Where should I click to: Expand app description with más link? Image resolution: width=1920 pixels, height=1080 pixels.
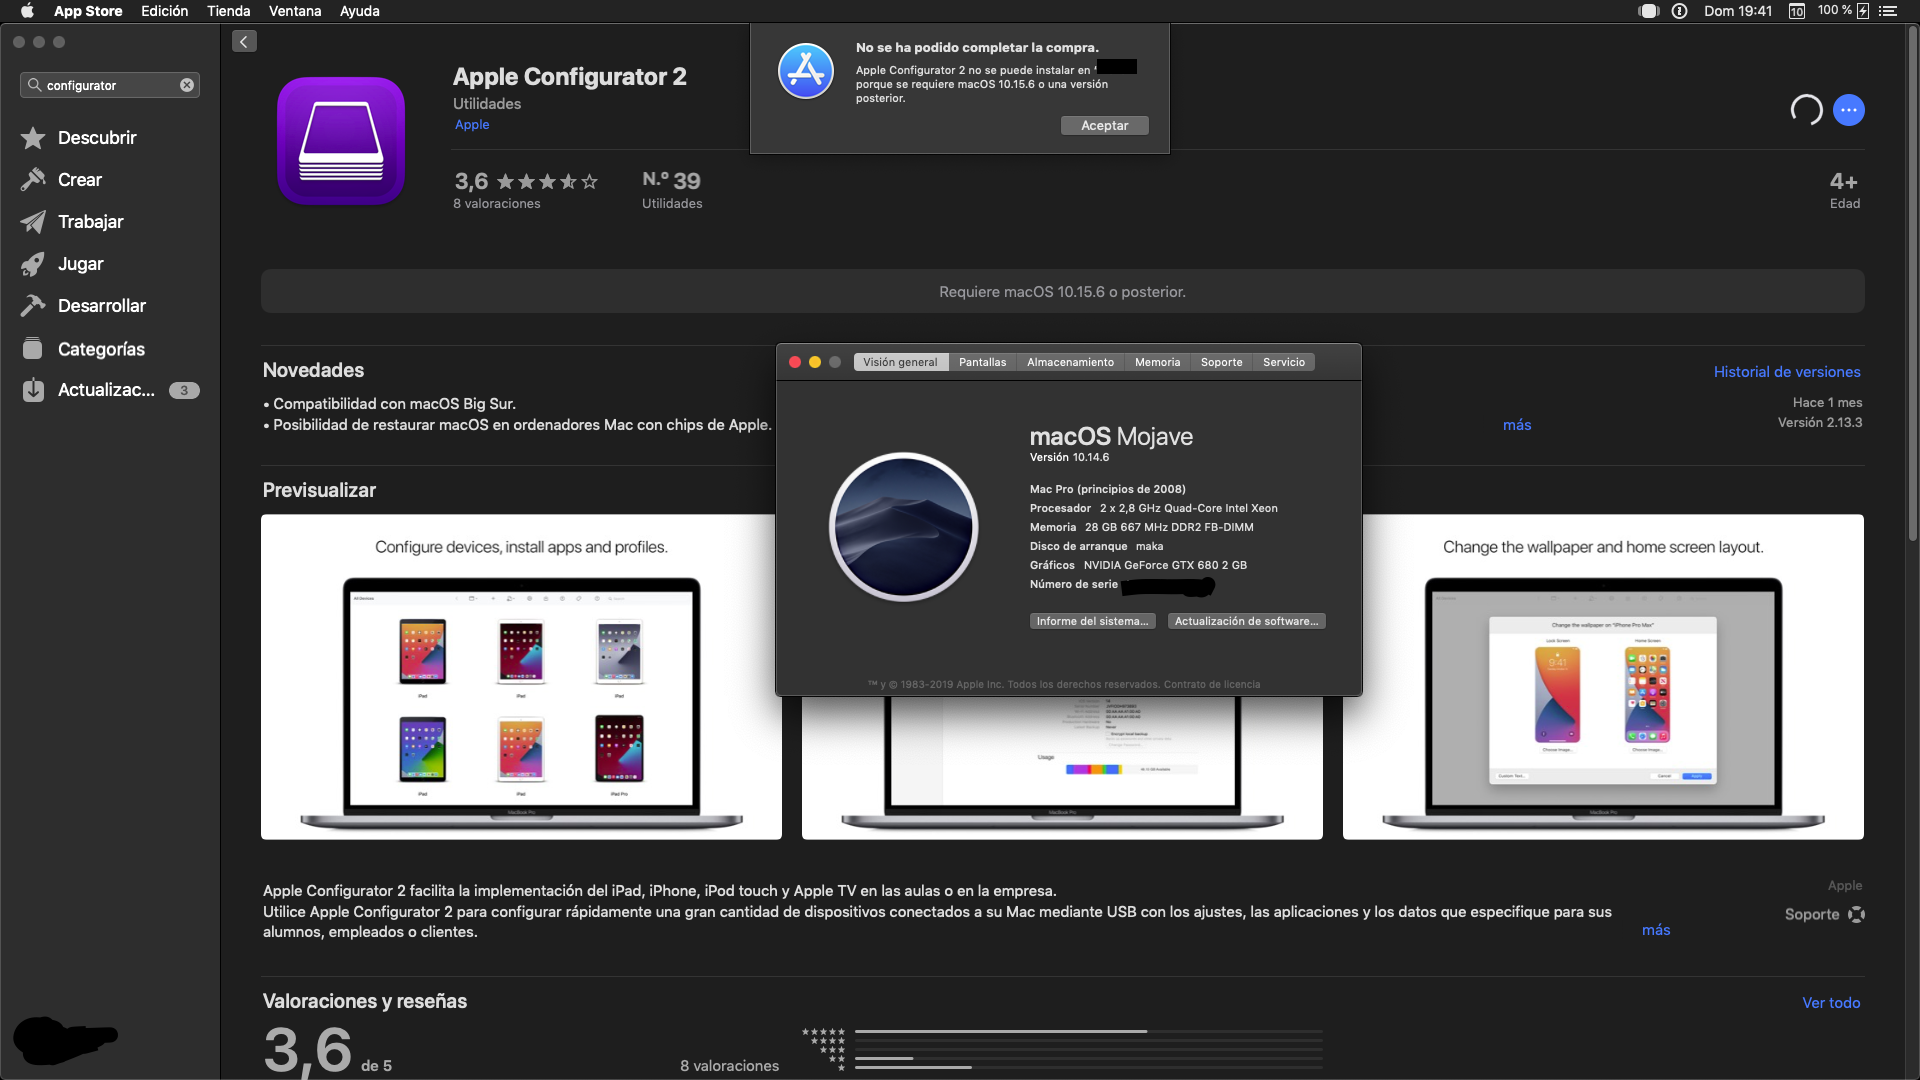pos(1655,930)
